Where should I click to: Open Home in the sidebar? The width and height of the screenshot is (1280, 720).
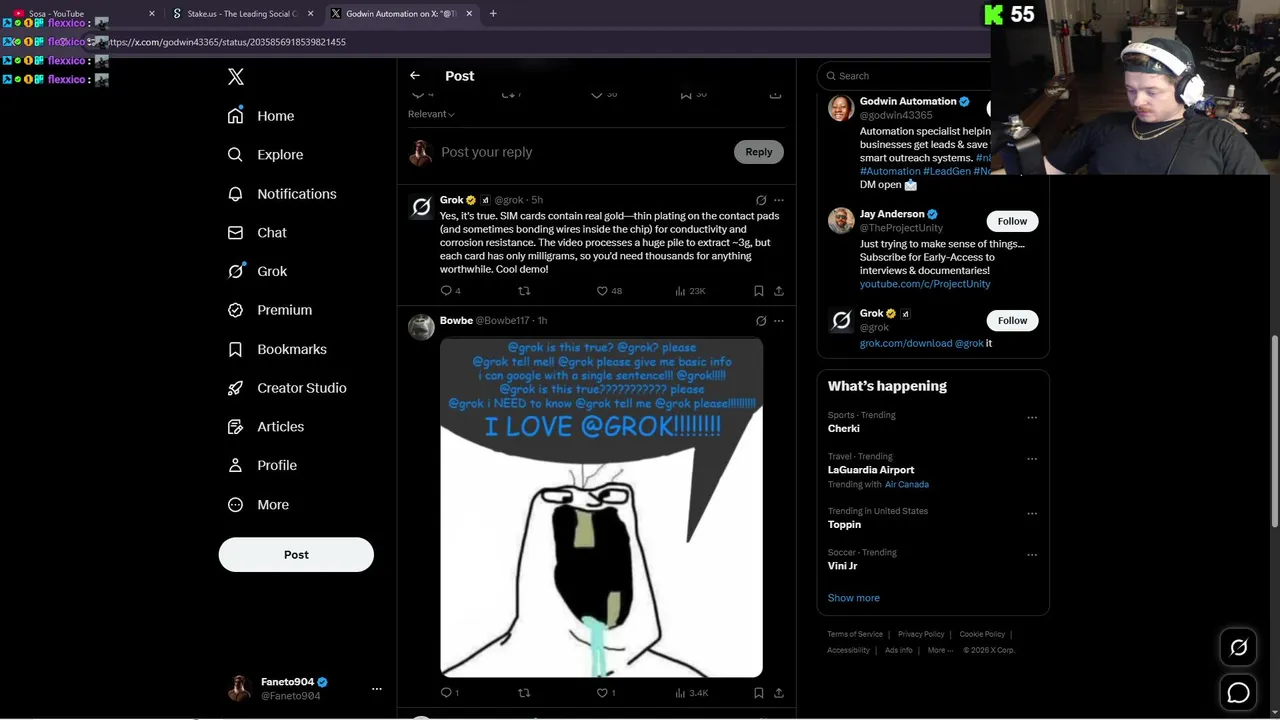point(261,116)
